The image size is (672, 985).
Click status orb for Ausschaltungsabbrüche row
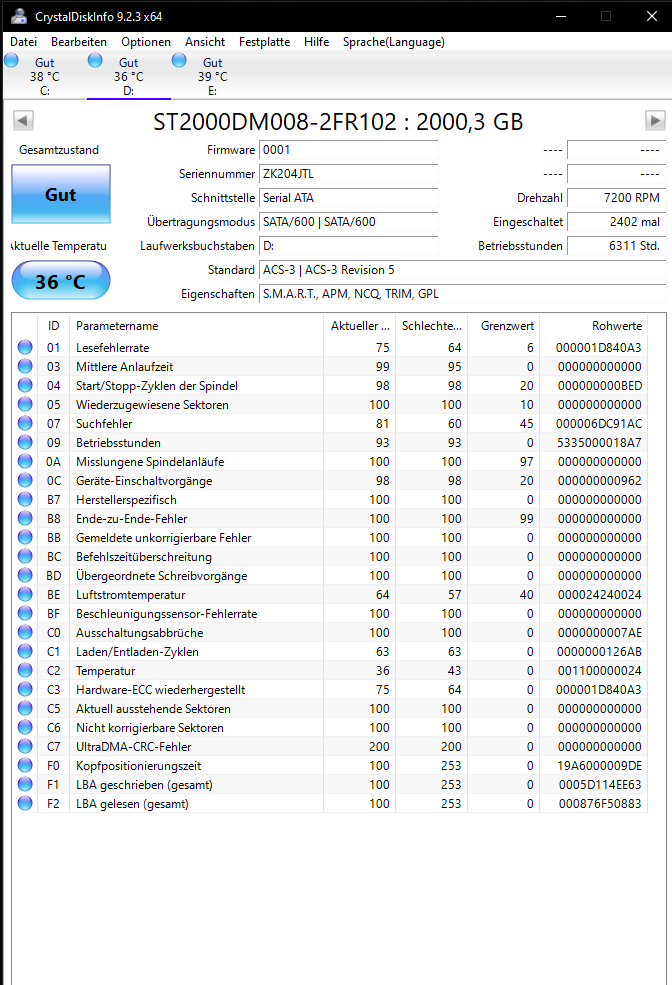(25, 633)
